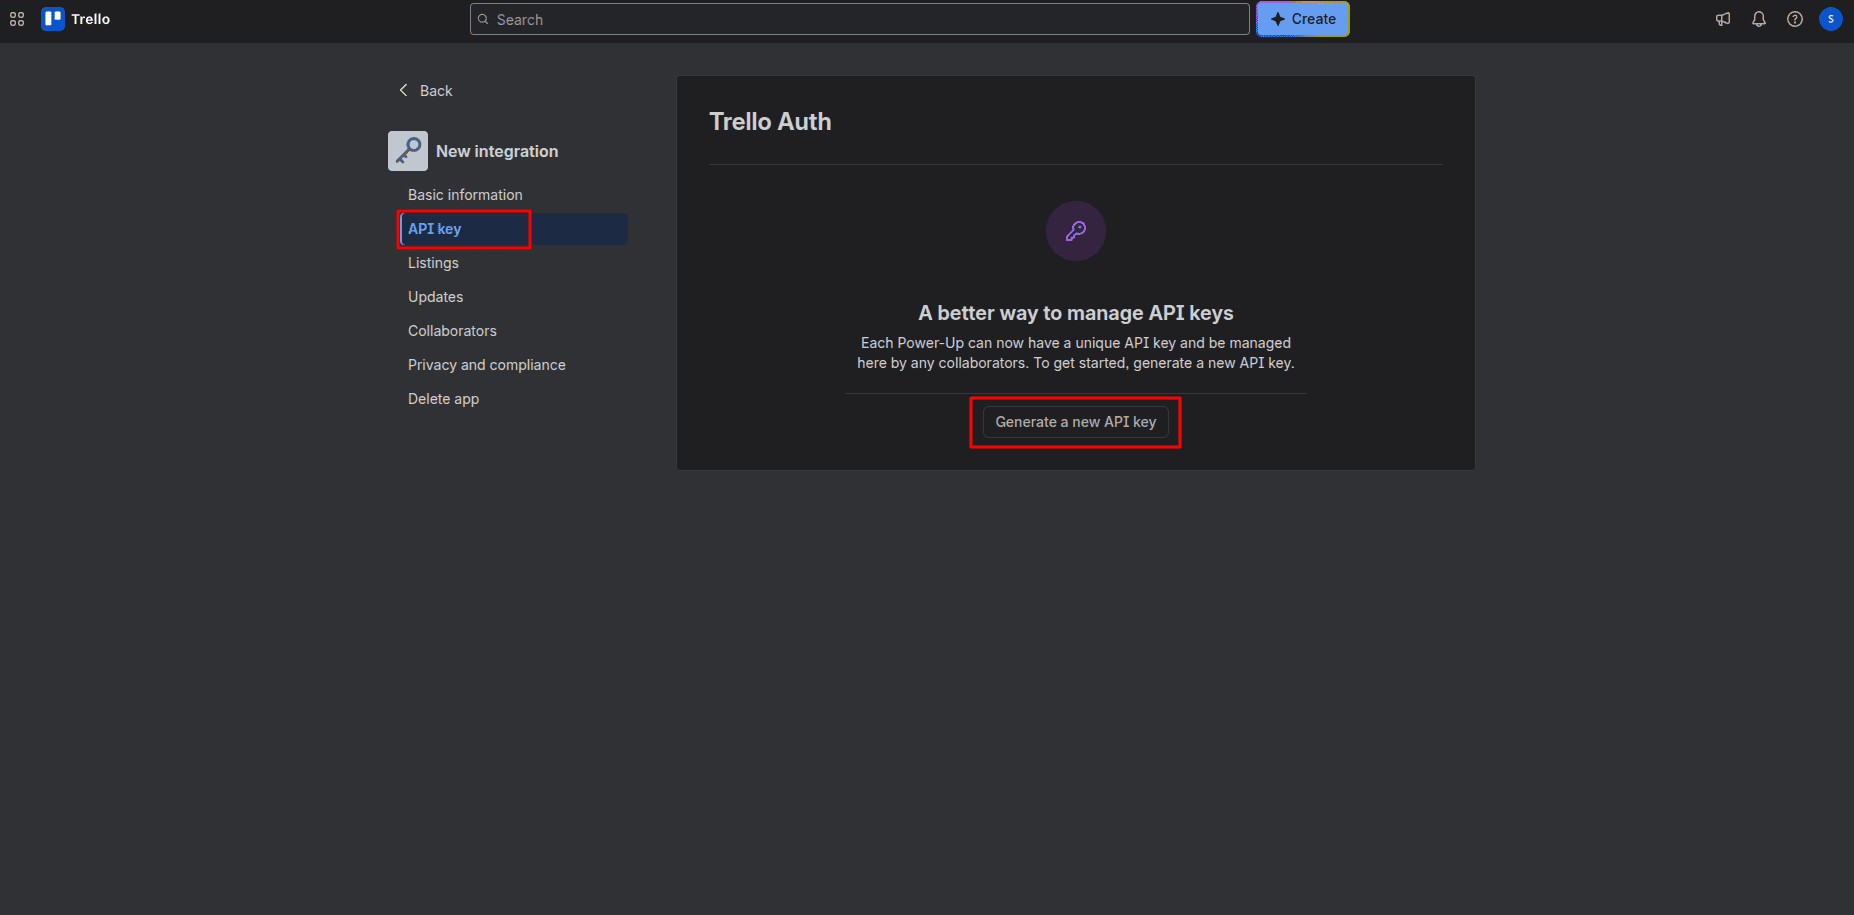Open the Delete app section

pyautogui.click(x=443, y=399)
